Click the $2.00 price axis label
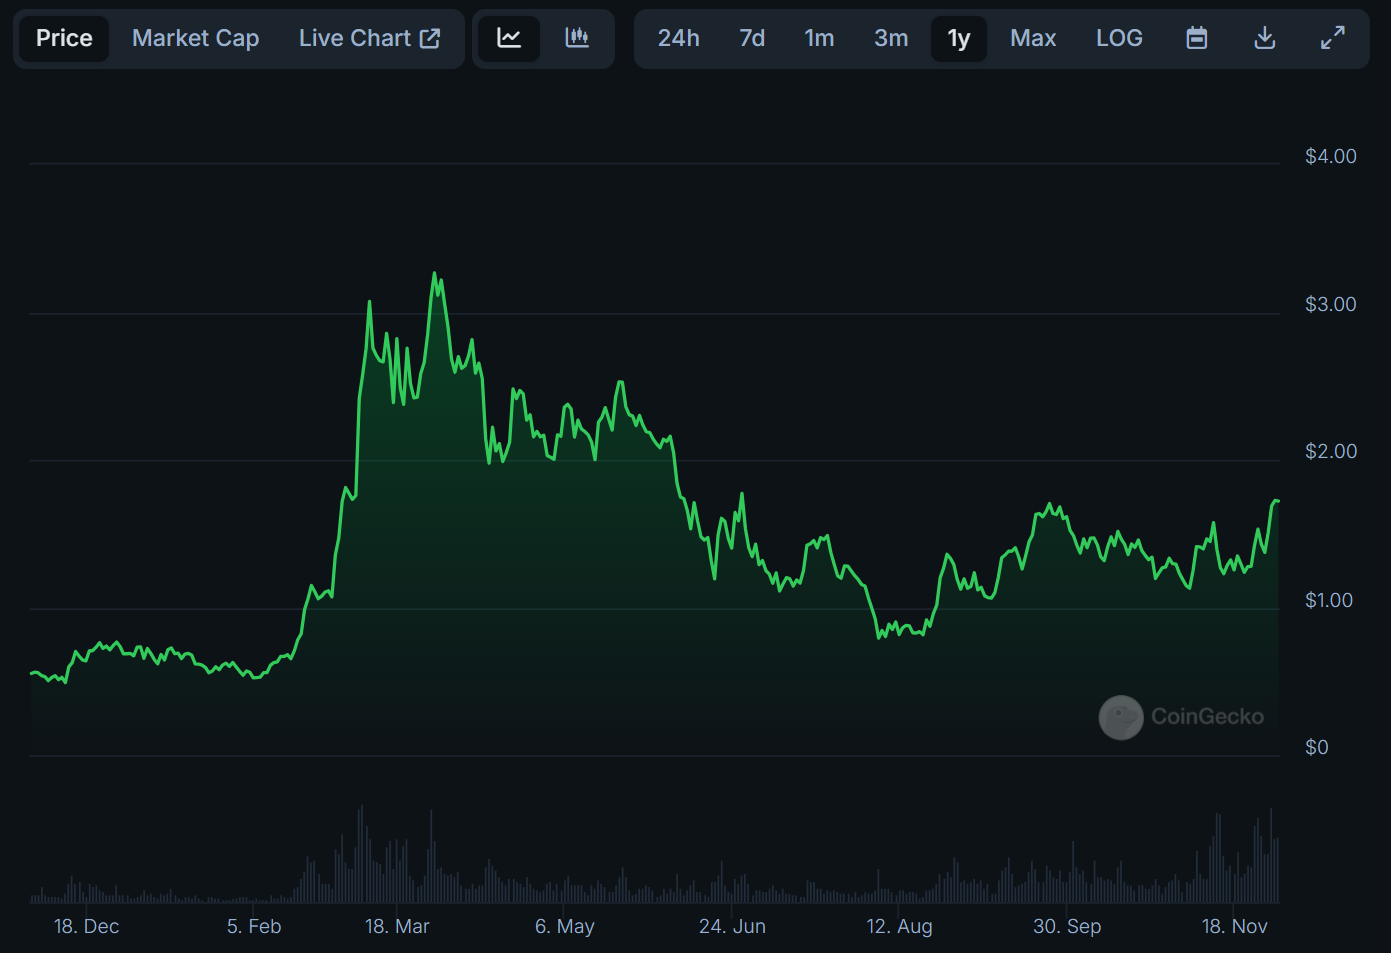The height and width of the screenshot is (953, 1391). pyautogui.click(x=1331, y=451)
